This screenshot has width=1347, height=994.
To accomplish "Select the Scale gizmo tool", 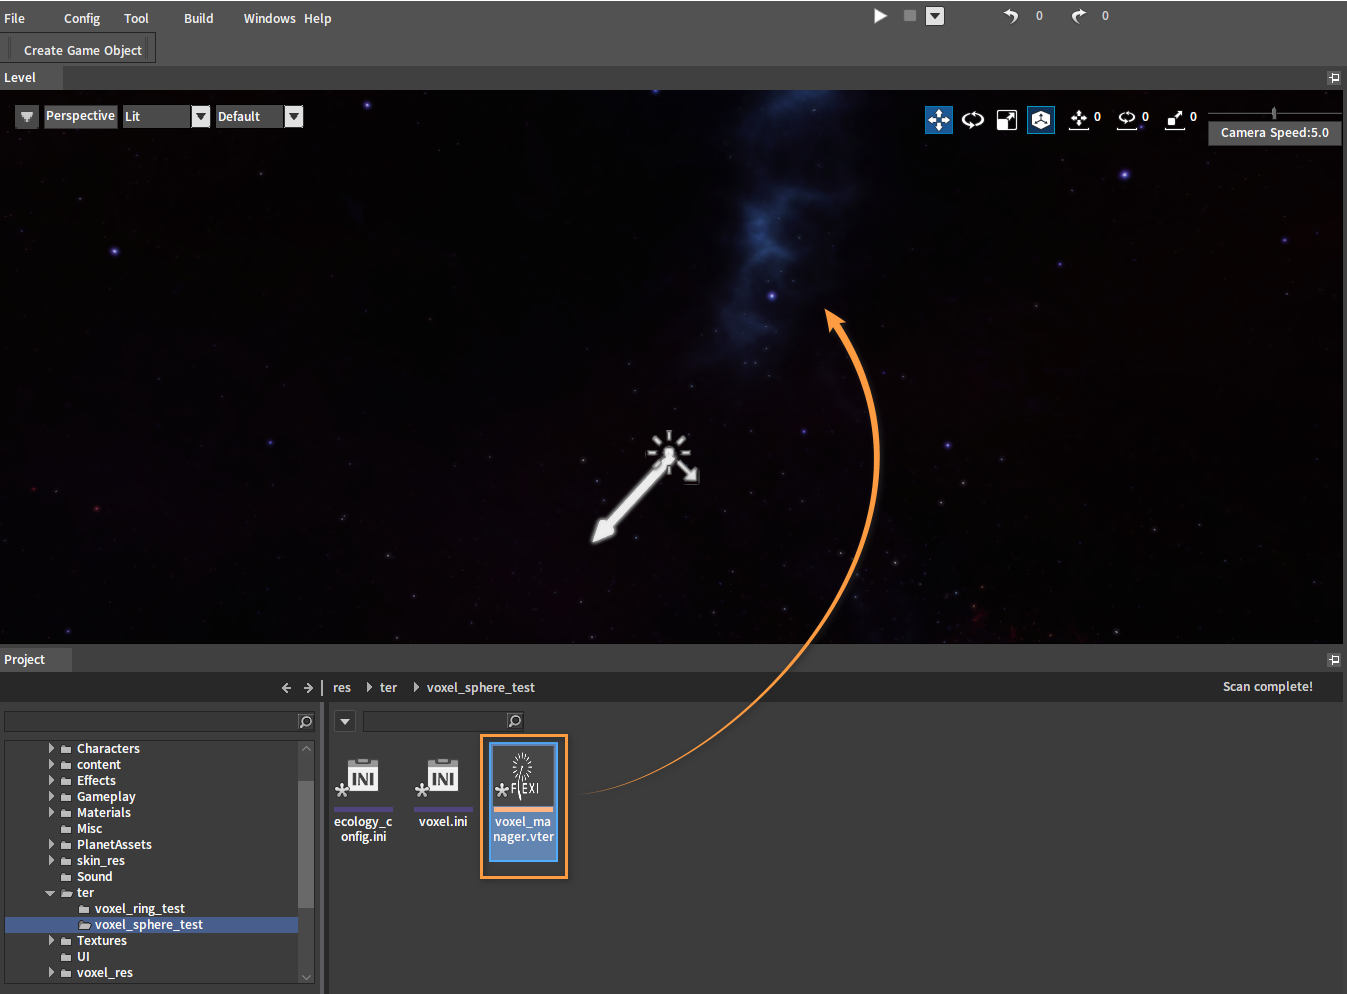I will pyautogui.click(x=1007, y=120).
